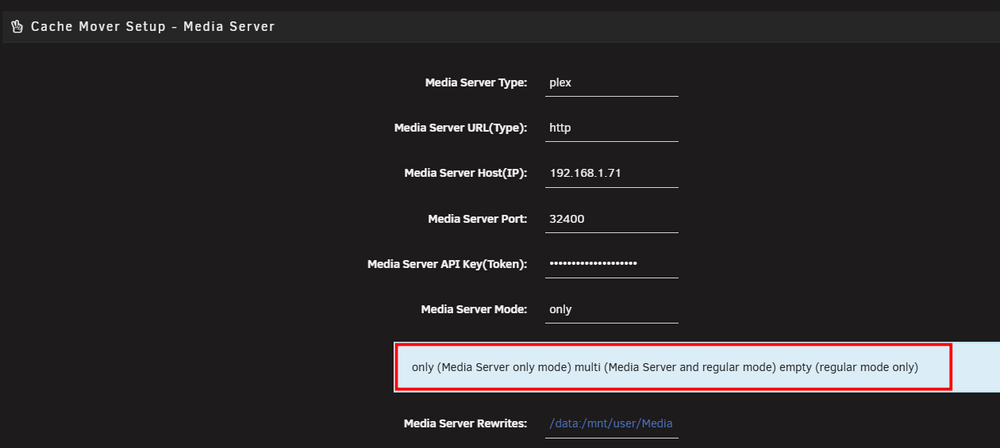Click the Media Server API Key(Token) label

[x=447, y=264]
